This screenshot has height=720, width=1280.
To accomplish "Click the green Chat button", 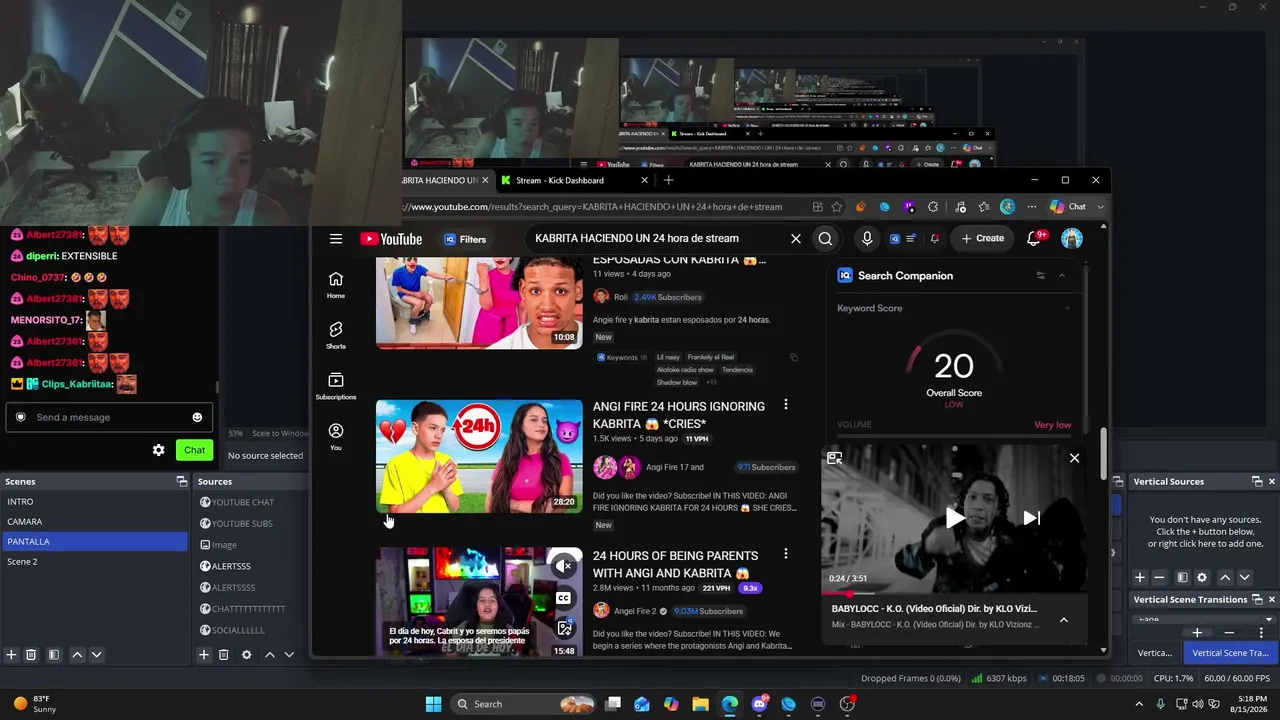I will tap(194, 450).
